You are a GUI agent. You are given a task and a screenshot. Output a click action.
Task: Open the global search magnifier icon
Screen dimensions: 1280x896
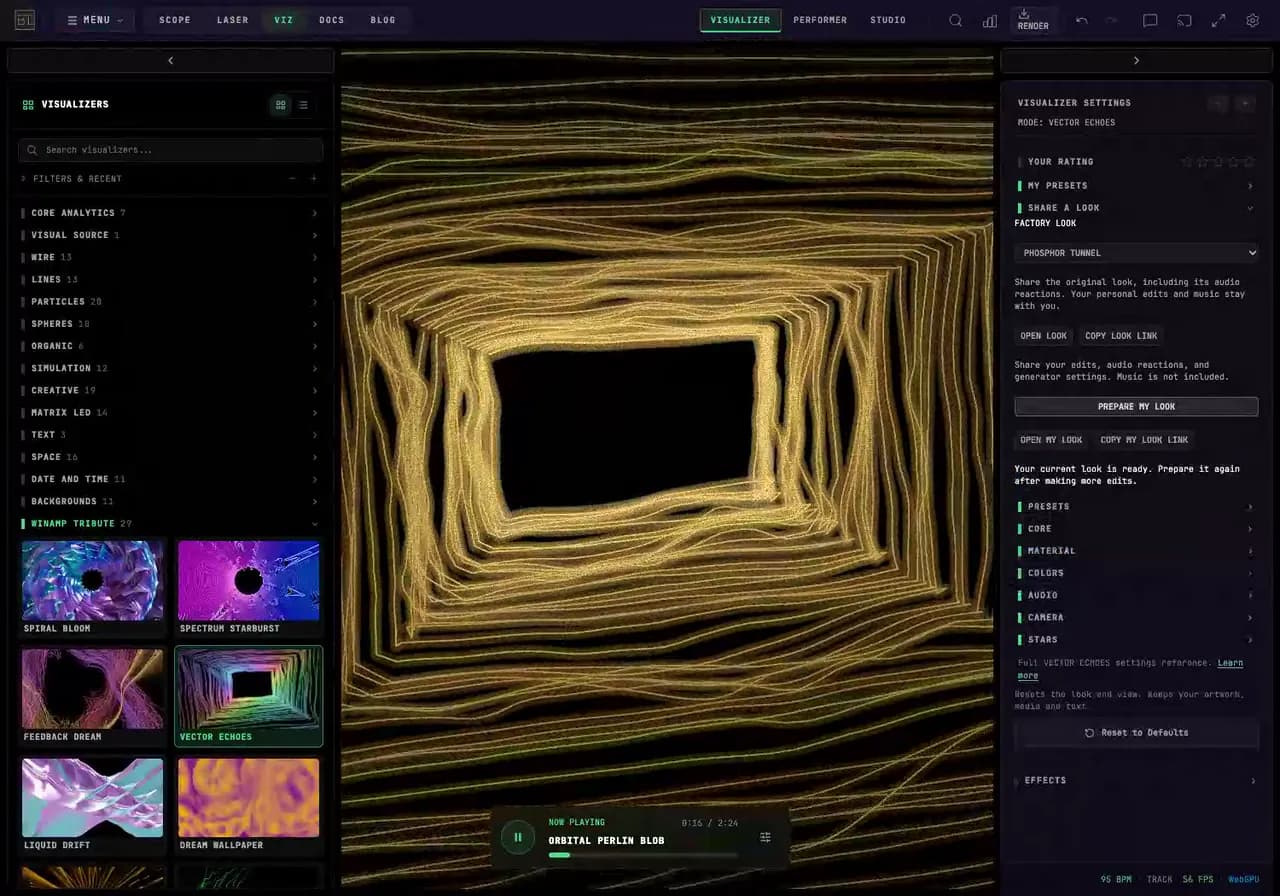point(956,20)
